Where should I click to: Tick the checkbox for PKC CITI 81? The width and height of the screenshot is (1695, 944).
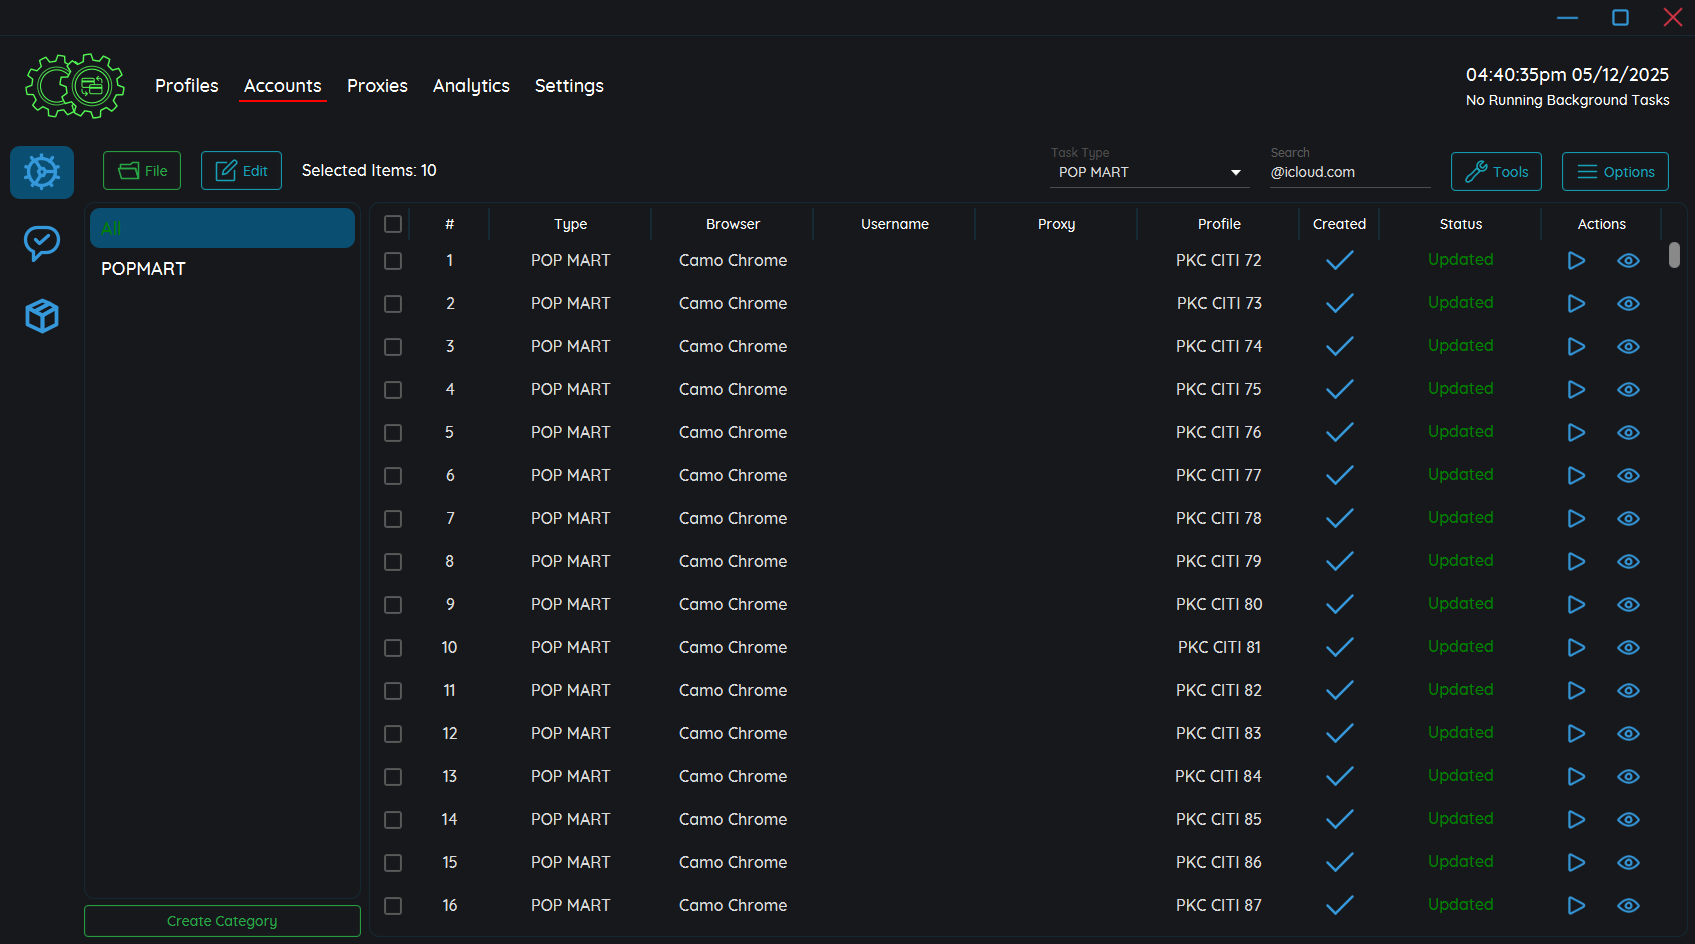(x=393, y=647)
